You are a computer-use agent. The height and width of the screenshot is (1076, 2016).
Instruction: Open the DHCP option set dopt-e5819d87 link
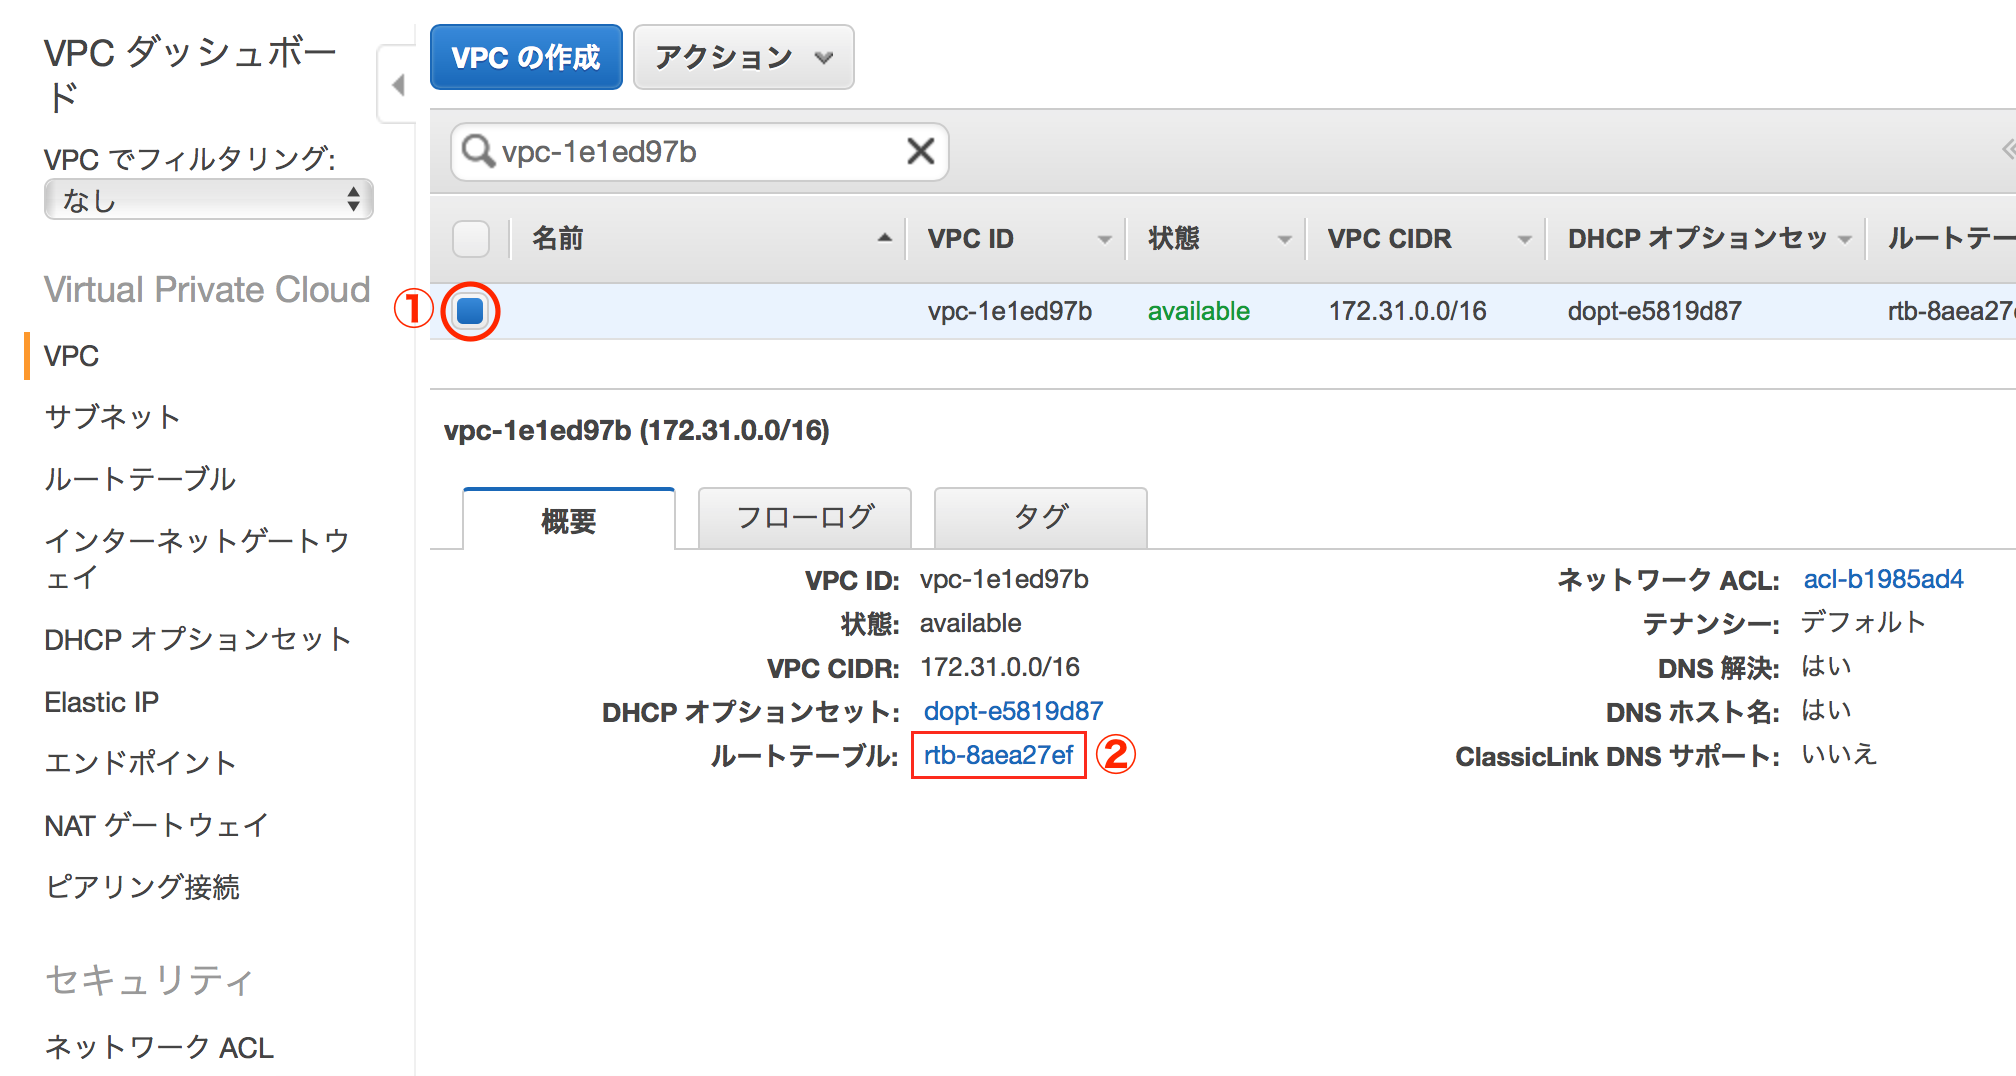[x=1013, y=711]
